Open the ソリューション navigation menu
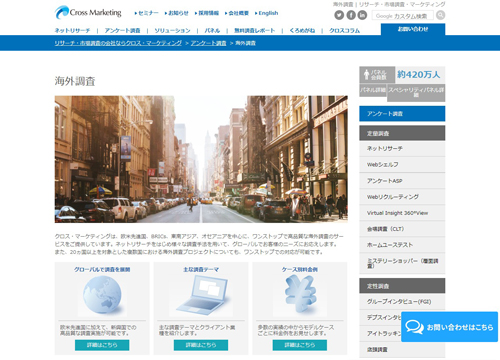Image resolution: width=500 pixels, height=360 pixels. 172,30
